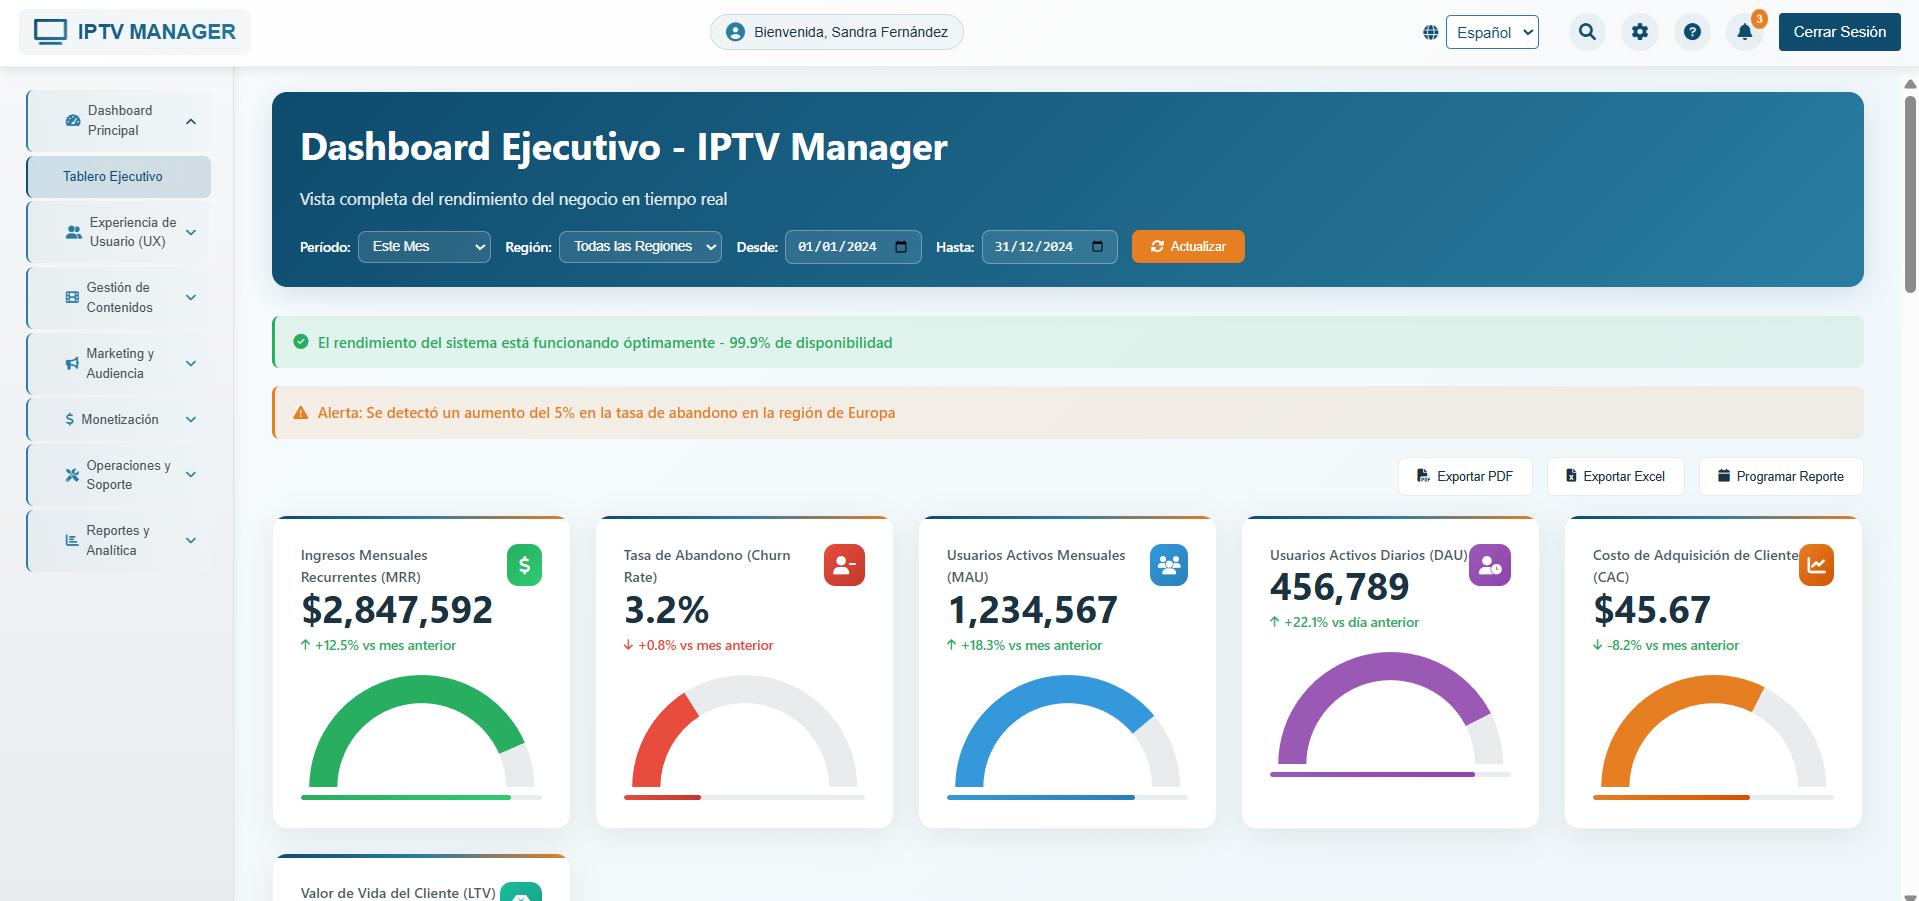The width and height of the screenshot is (1919, 901).
Task: Open Reportes y Analítica in the sidebar
Action: pos(117,540)
